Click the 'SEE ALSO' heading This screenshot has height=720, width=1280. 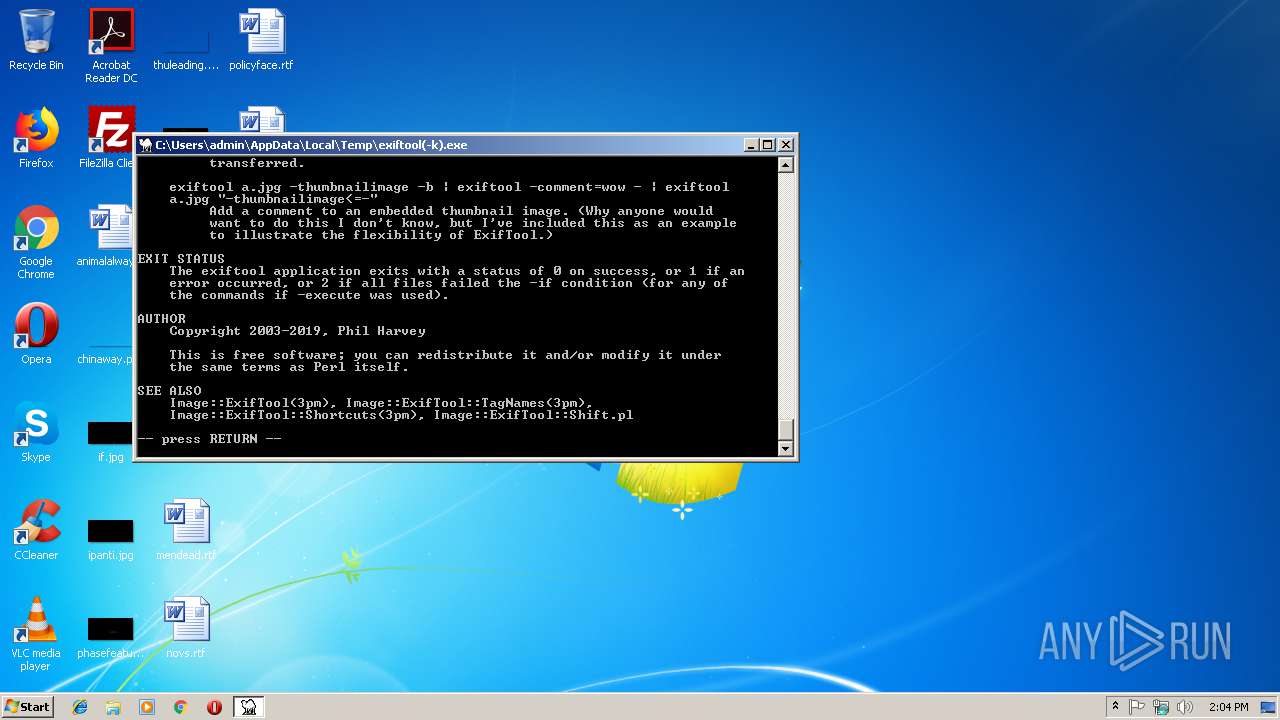169,391
